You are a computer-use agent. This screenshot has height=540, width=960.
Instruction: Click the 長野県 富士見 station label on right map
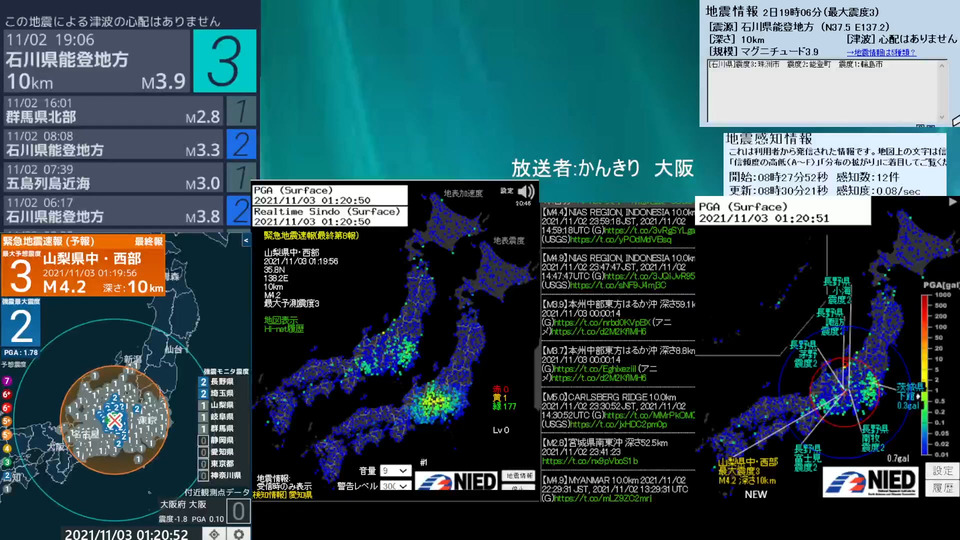pyautogui.click(x=807, y=458)
